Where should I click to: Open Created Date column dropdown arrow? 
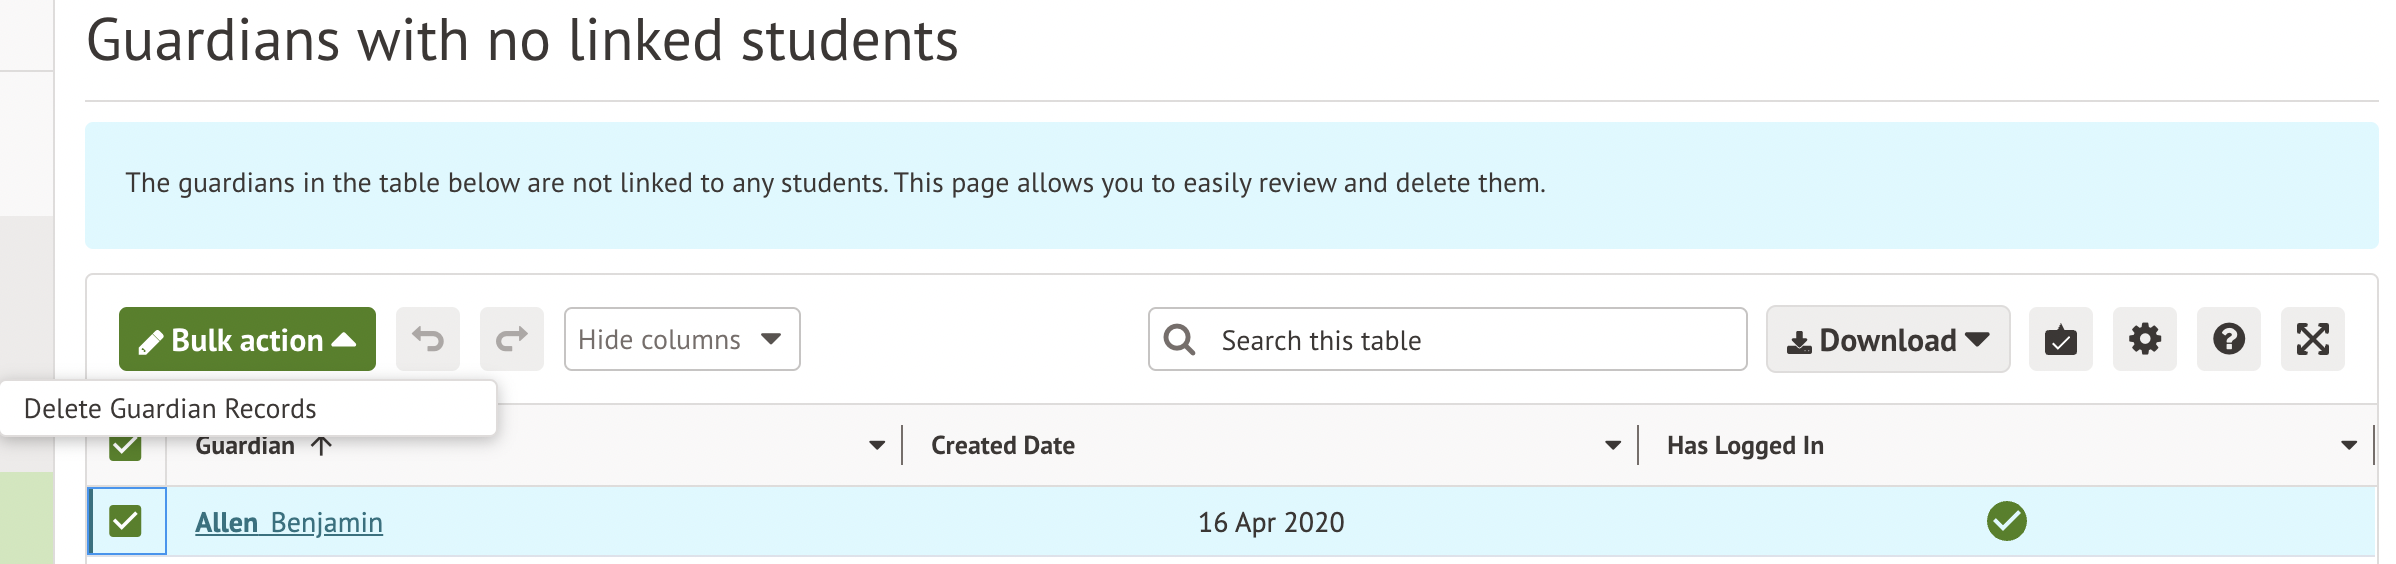(1612, 446)
